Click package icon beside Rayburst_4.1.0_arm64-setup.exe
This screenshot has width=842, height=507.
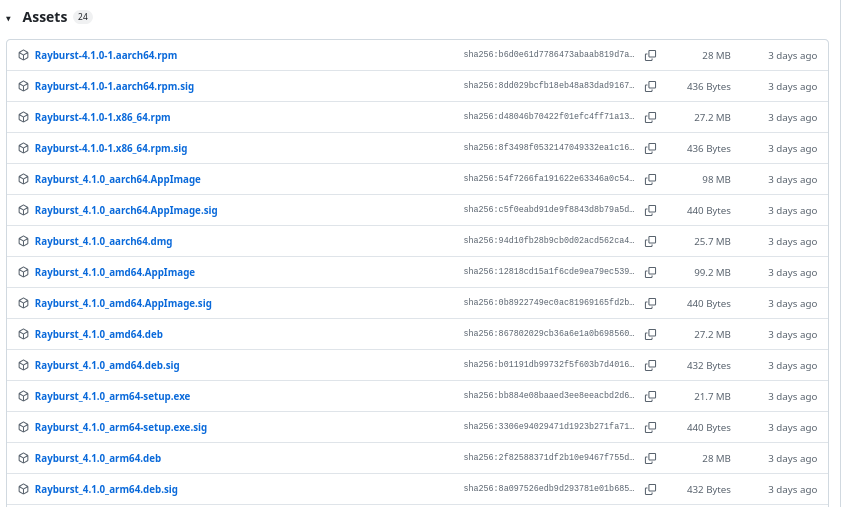tap(23, 396)
